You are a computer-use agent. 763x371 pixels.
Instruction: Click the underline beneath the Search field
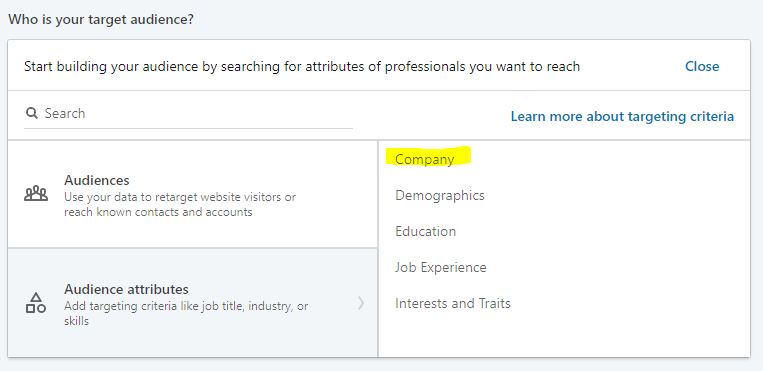(188, 129)
